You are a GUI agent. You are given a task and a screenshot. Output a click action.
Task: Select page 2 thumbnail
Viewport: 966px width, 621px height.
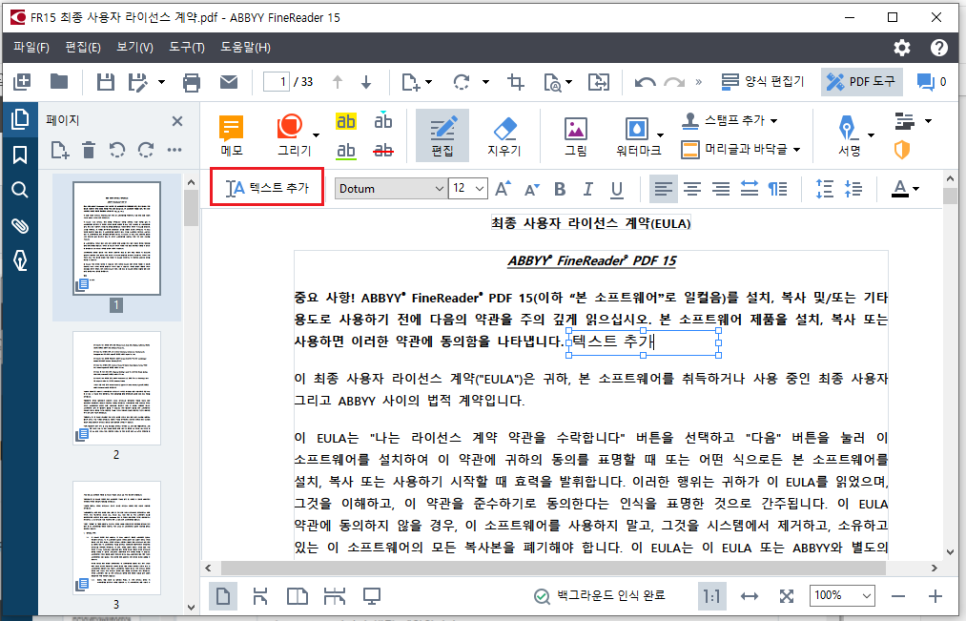click(116, 388)
